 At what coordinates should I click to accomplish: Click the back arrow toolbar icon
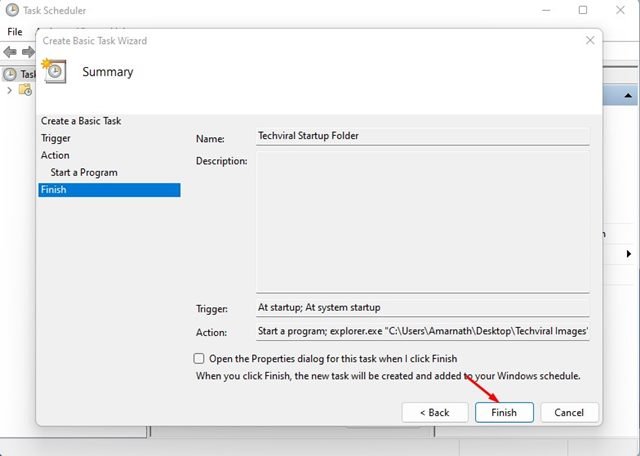click(x=10, y=52)
